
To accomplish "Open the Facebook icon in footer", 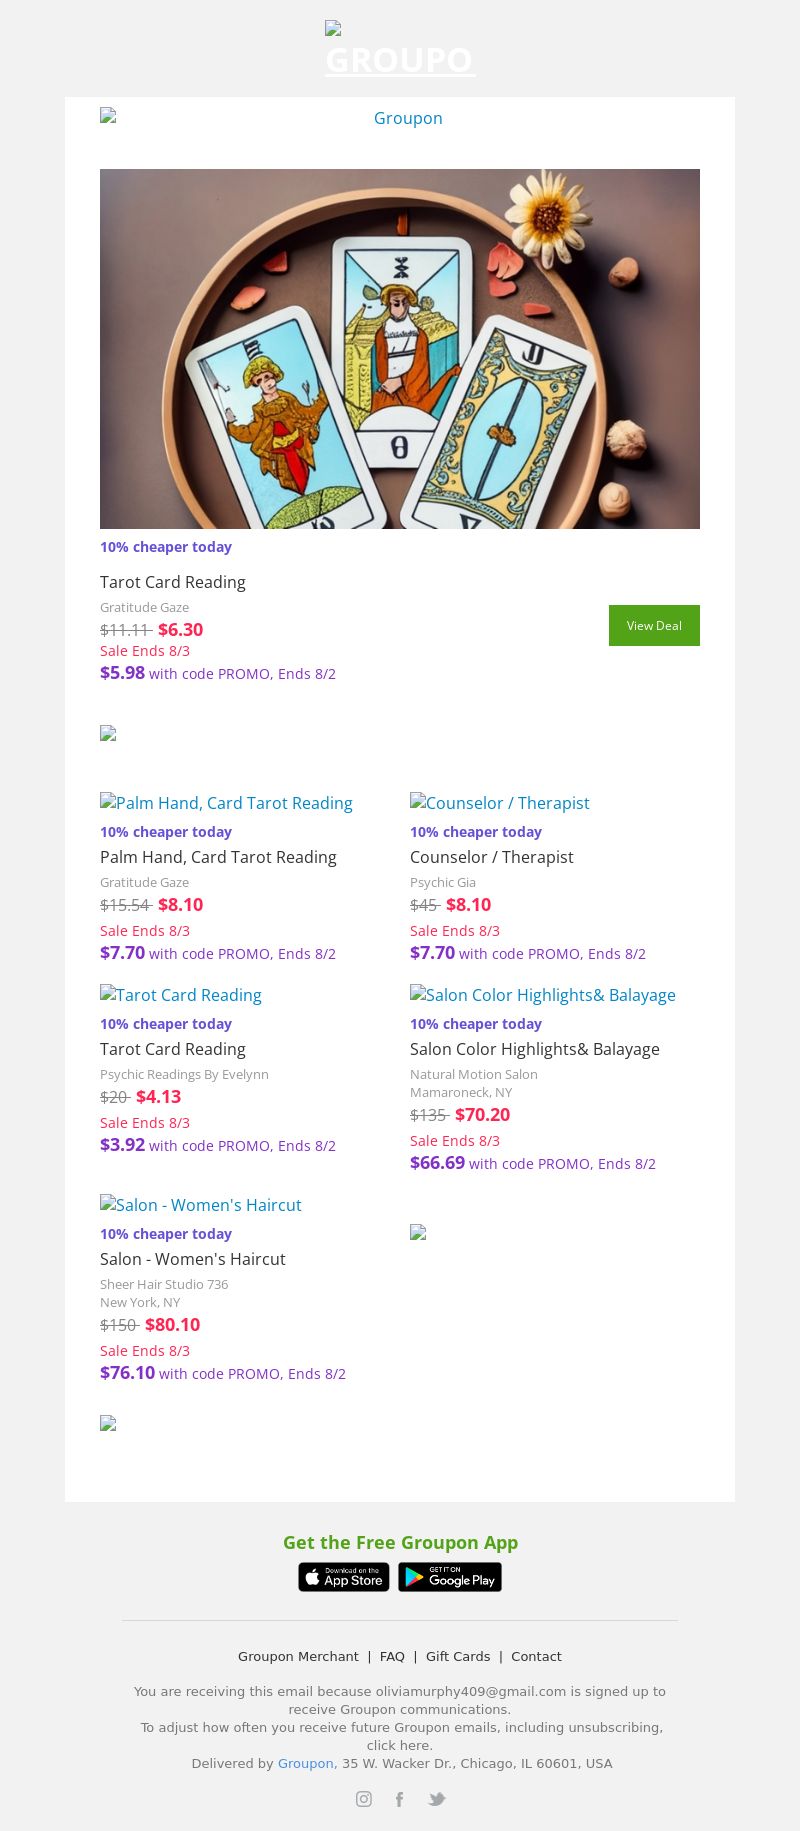I will (x=399, y=1799).
